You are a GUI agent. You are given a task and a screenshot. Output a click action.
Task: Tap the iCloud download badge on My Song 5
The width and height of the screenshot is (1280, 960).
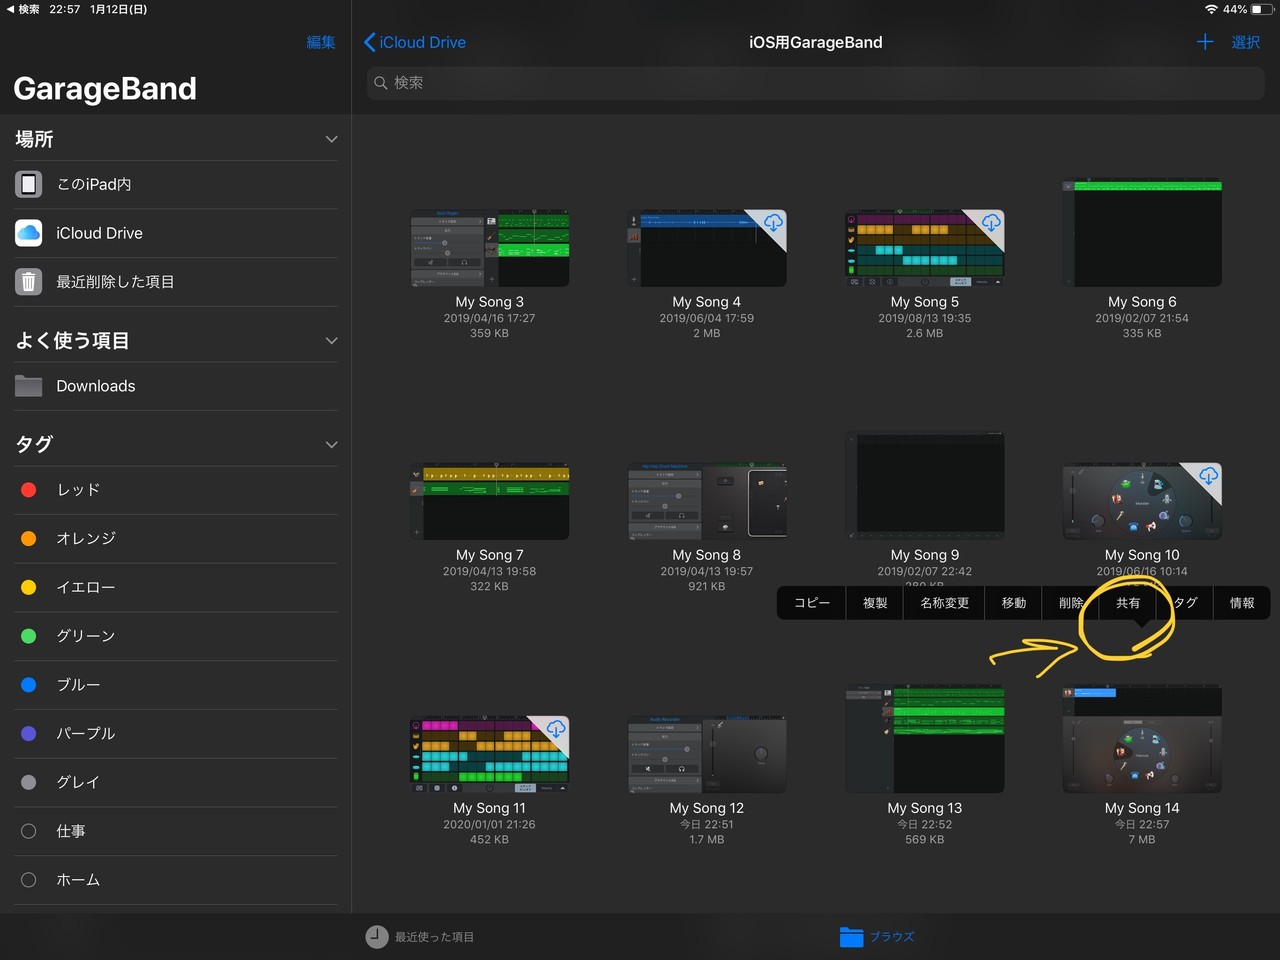(990, 223)
